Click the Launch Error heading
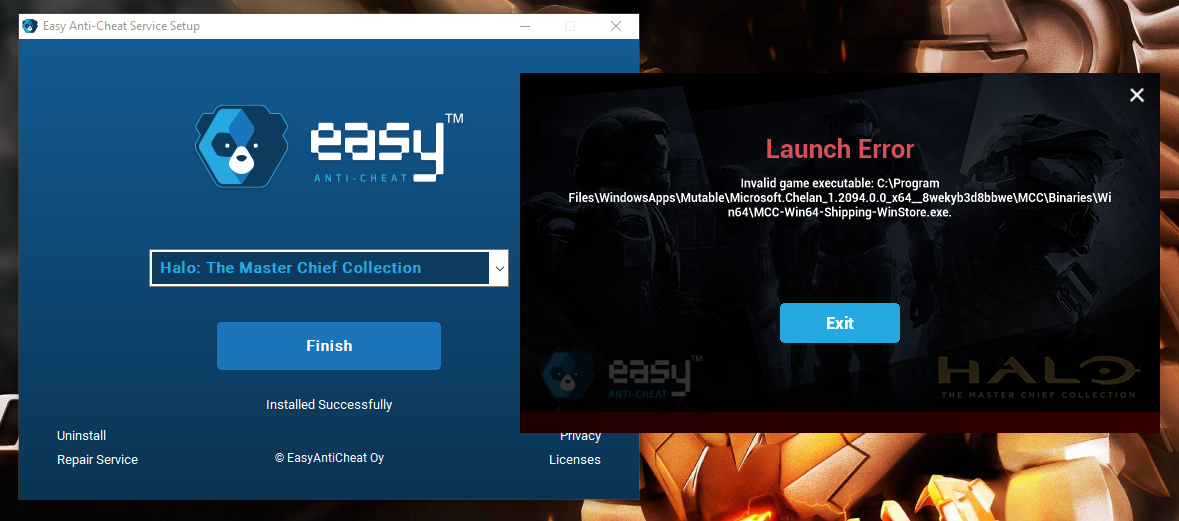1179x521 pixels. pos(839,149)
